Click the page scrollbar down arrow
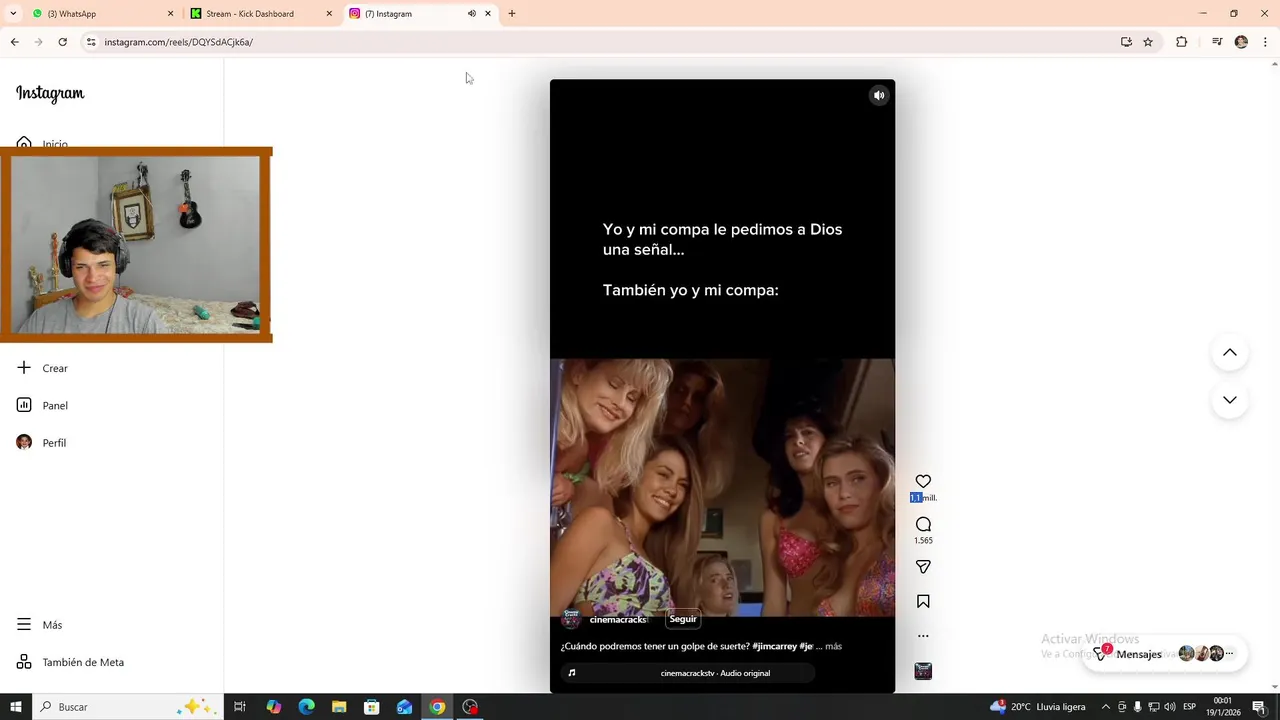Screen dimensions: 1280x720 click(x=1275, y=687)
